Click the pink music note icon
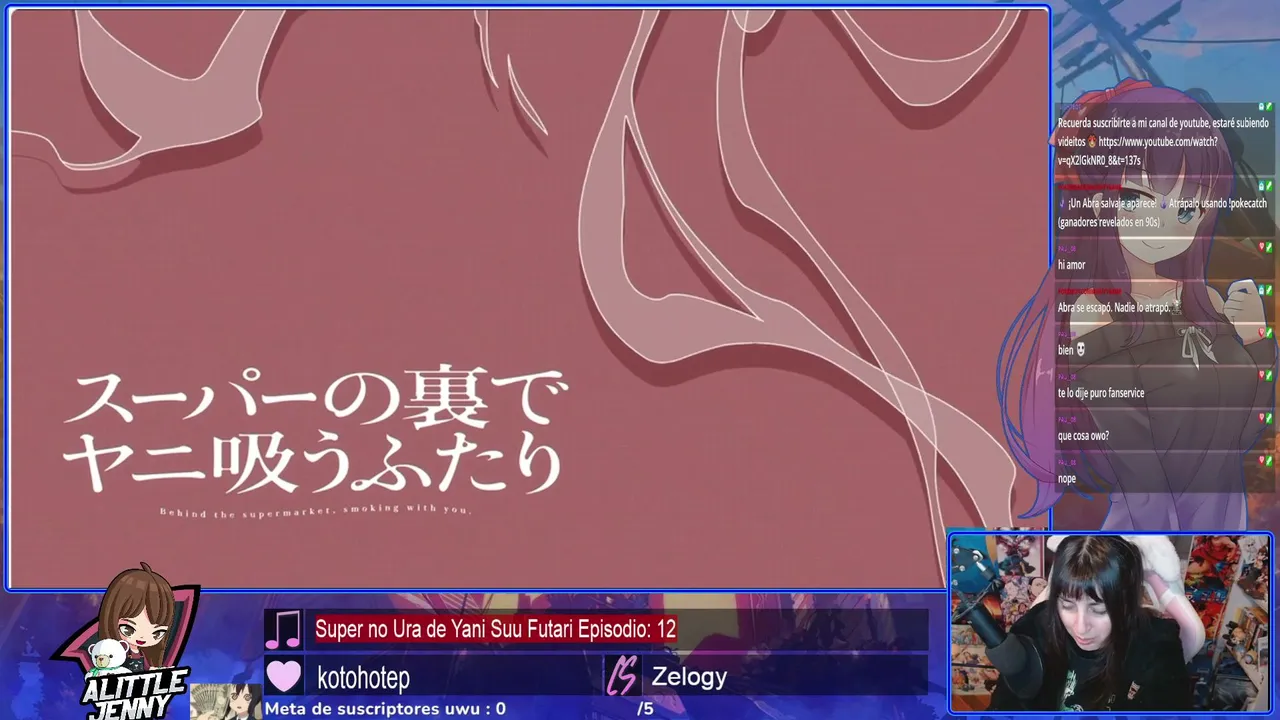The width and height of the screenshot is (1280, 720). [x=283, y=630]
